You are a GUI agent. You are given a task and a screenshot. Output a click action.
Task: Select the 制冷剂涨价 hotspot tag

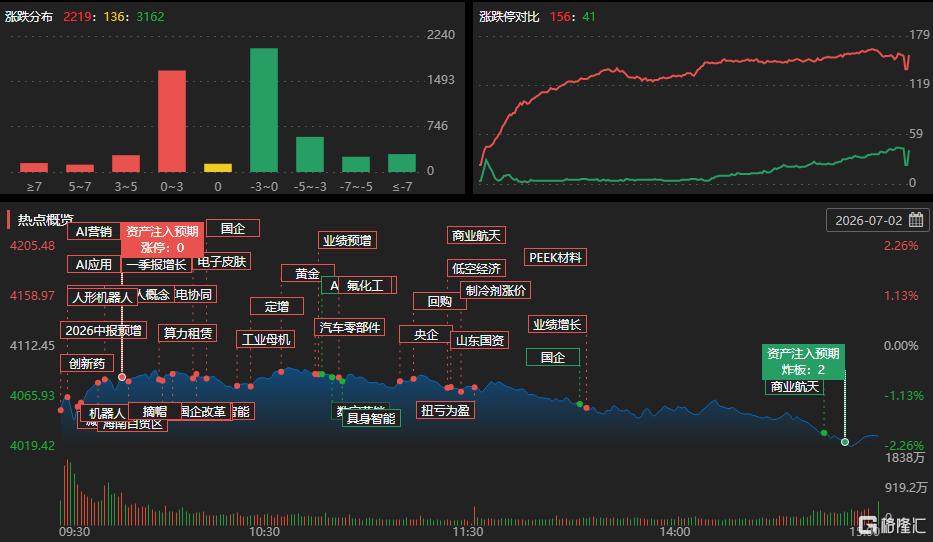pyautogui.click(x=495, y=290)
